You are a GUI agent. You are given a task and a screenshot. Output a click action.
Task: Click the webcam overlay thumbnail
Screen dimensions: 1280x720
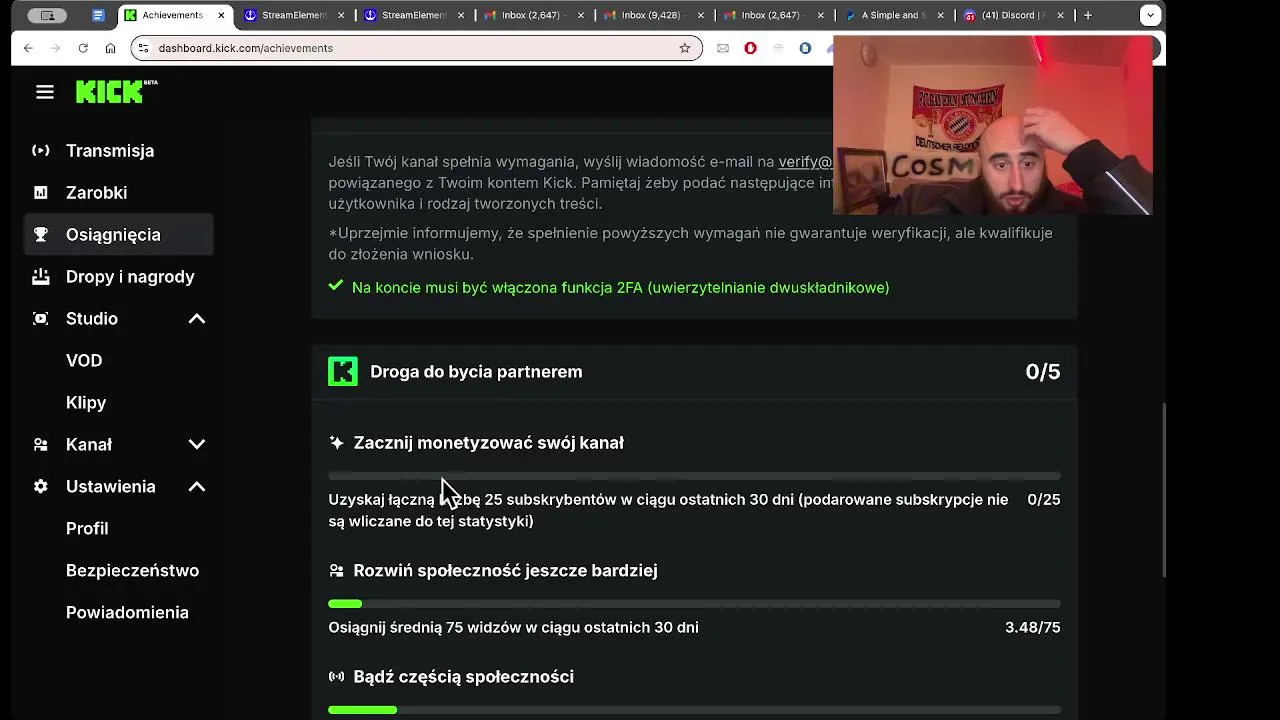[992, 125]
